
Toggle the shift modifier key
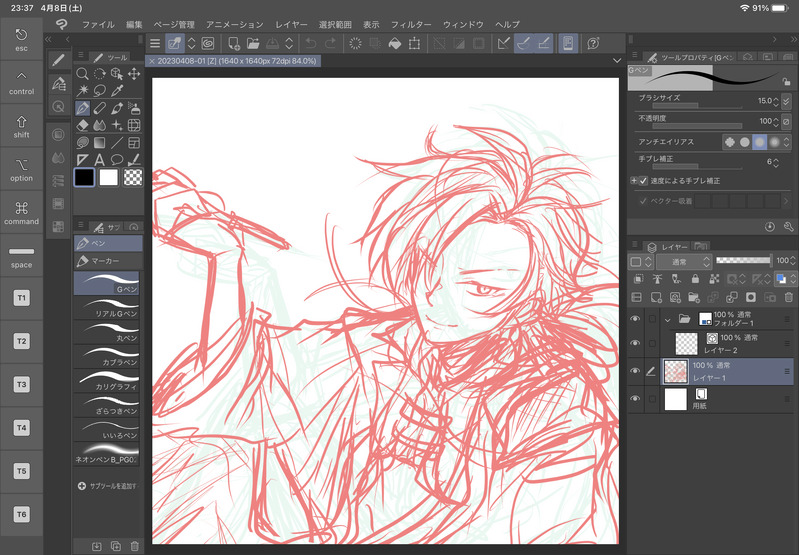click(21, 126)
